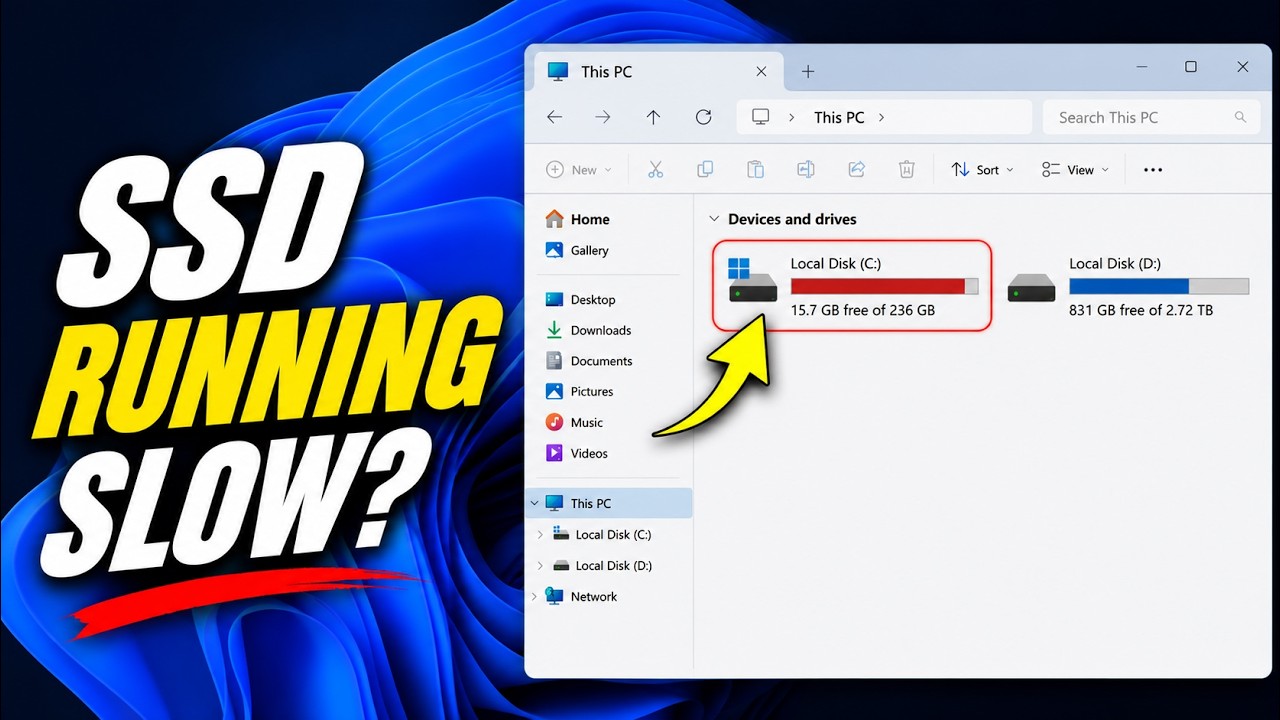Open the Downloads folder in sidebar
The height and width of the screenshot is (720, 1280).
click(588, 330)
